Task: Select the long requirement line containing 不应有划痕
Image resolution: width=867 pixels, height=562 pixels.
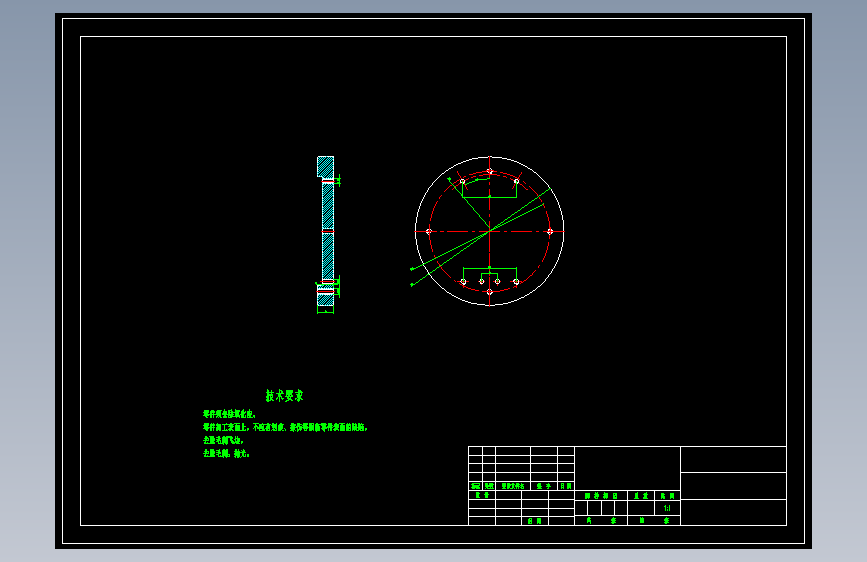Action: coord(285,427)
